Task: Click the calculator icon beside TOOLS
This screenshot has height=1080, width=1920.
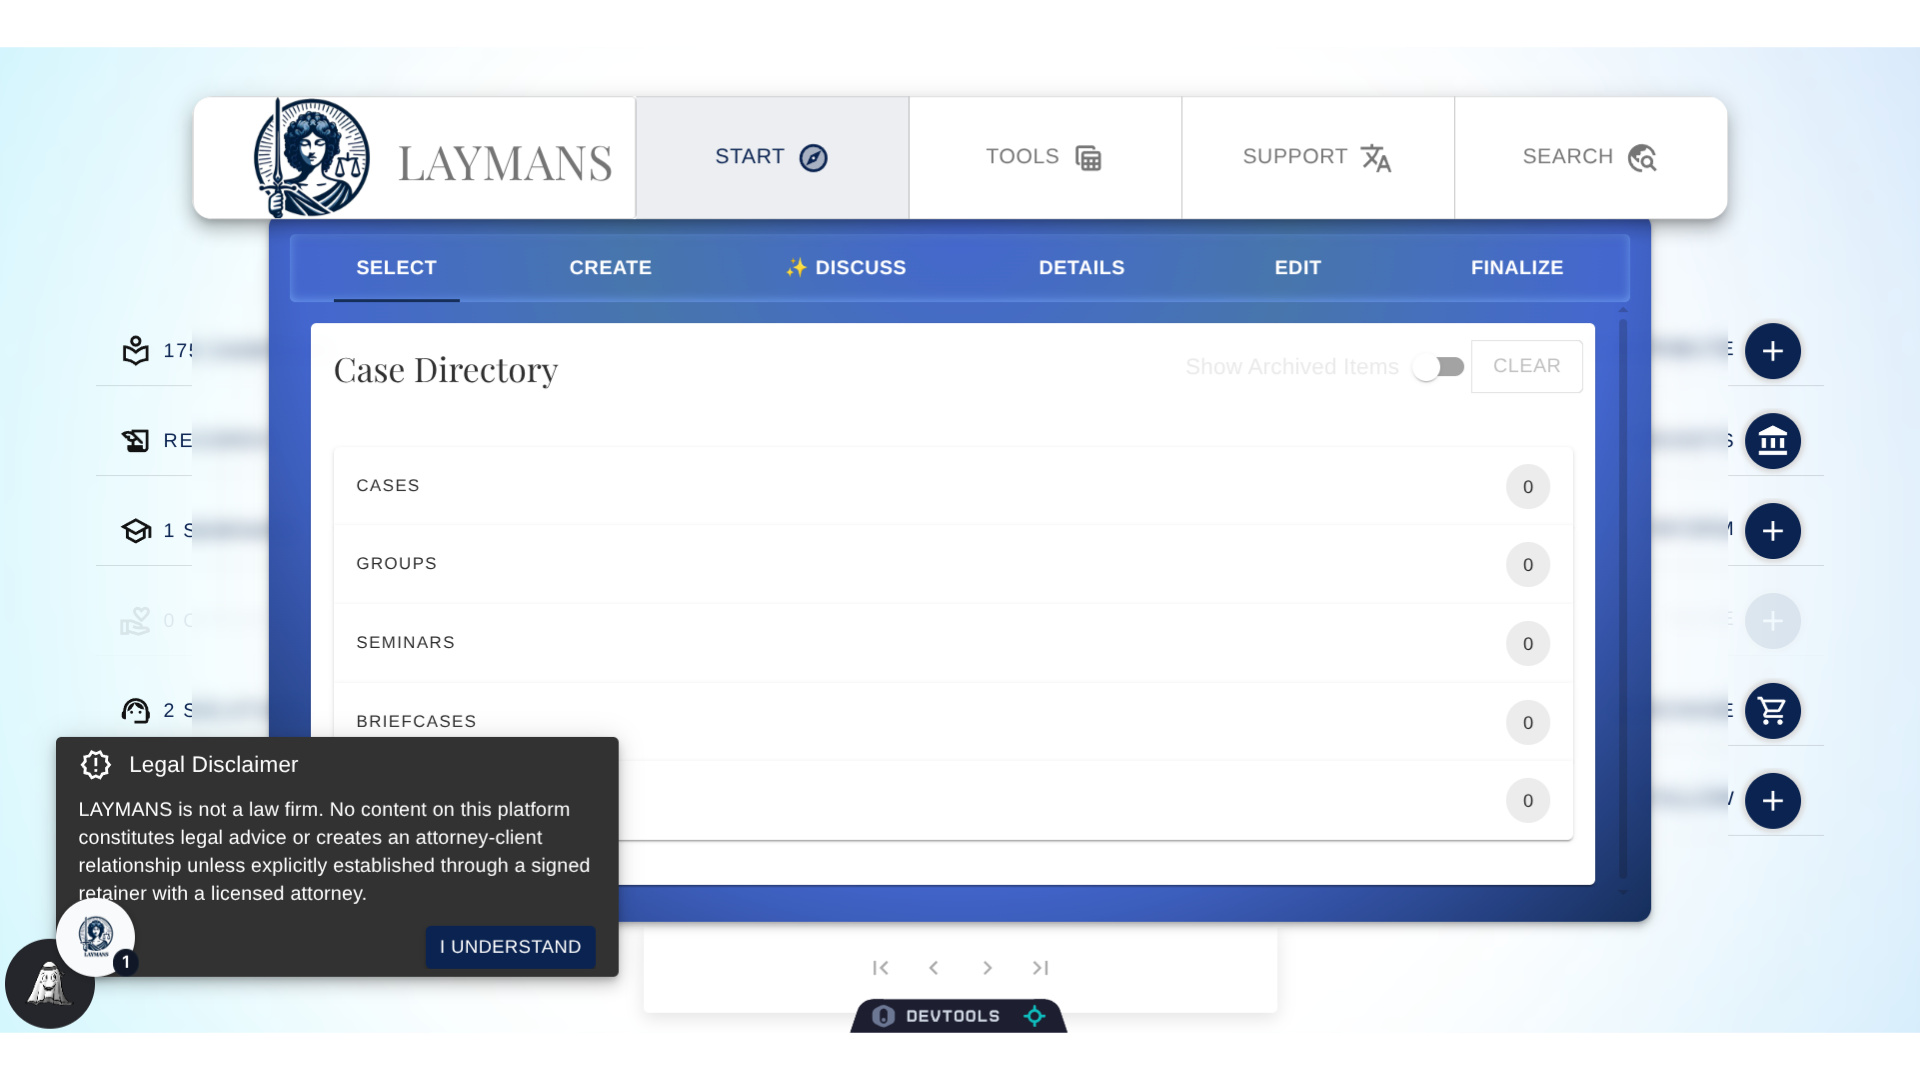Action: tap(1089, 157)
